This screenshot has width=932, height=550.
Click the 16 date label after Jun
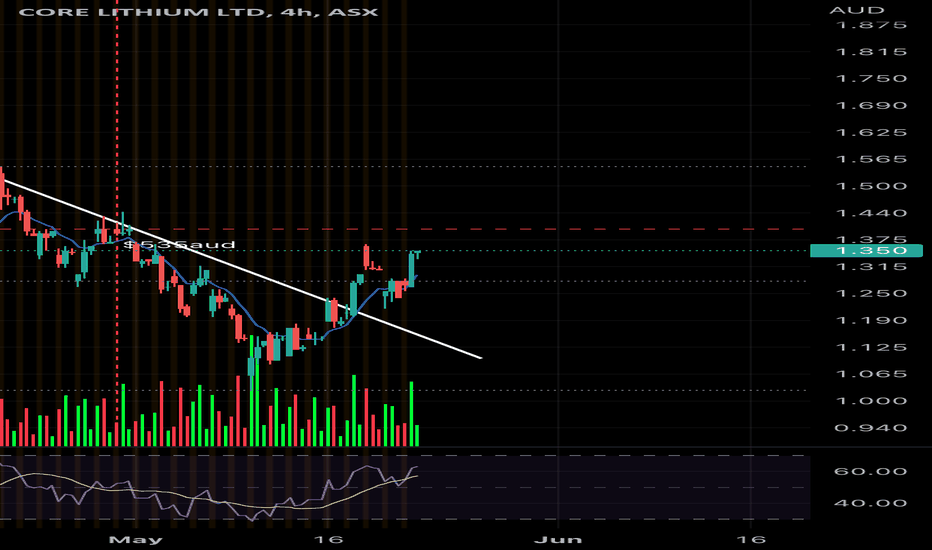(751, 539)
